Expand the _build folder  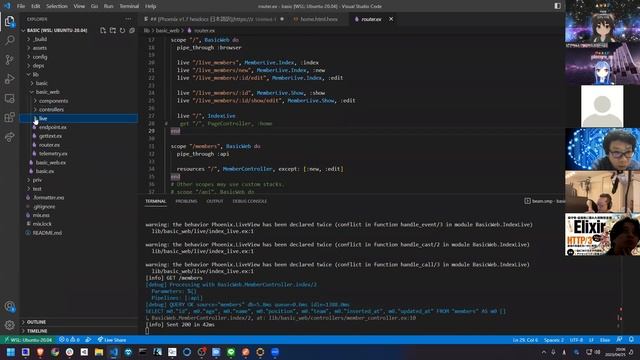tap(79, 39)
